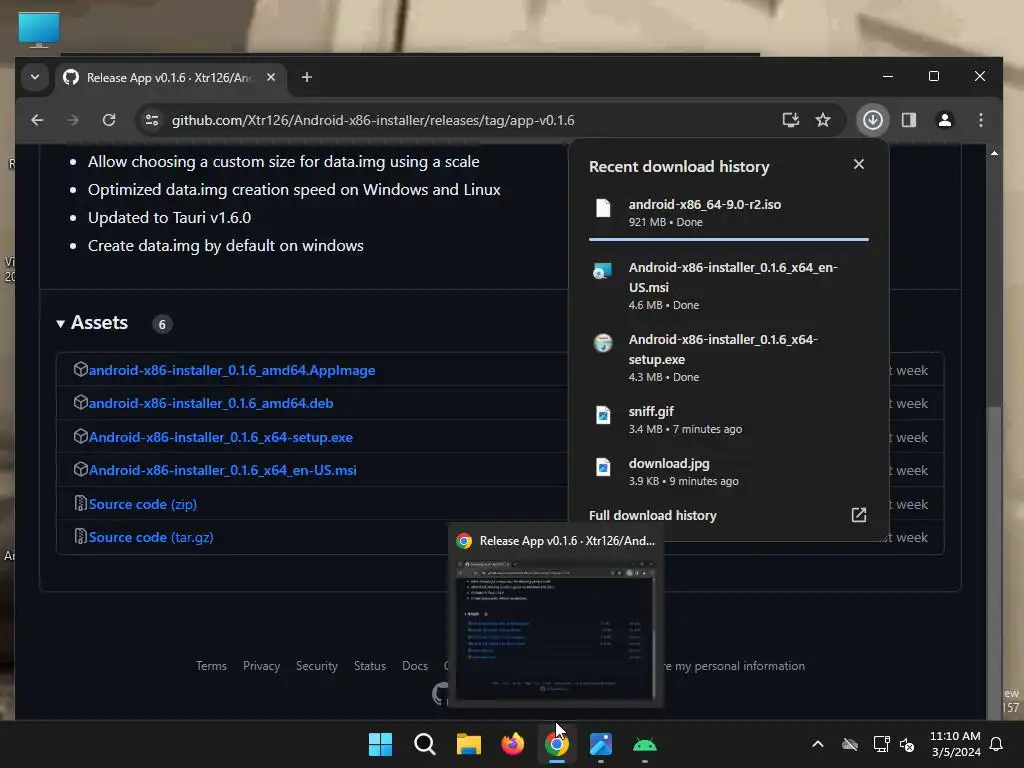The image size is (1024, 768).
Task: Click the download.jpg image file icon
Action: (x=603, y=467)
